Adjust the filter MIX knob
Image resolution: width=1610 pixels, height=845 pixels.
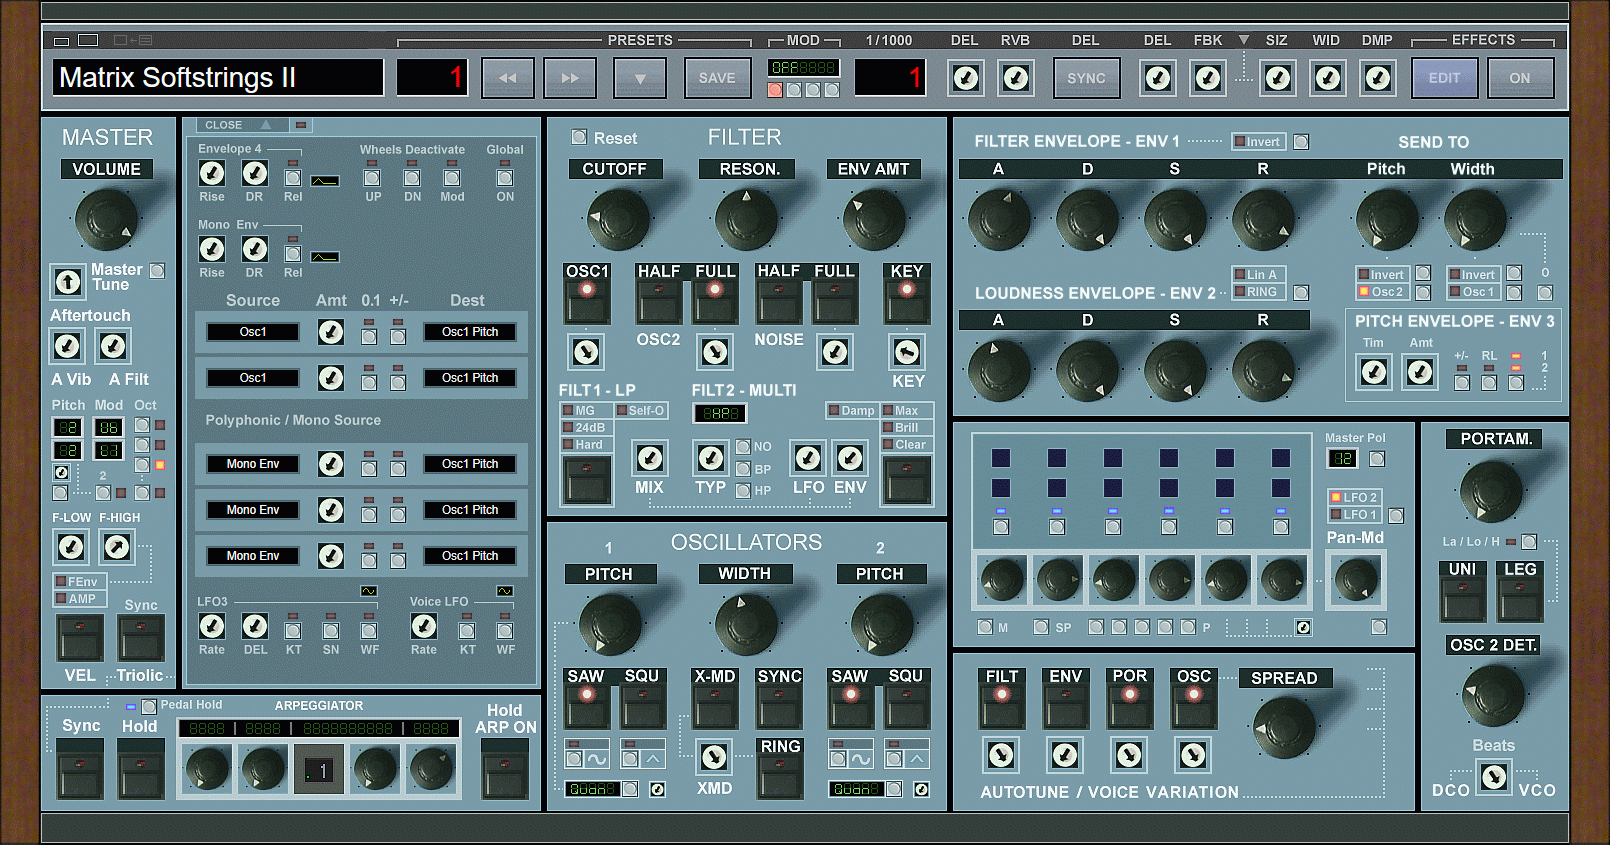(650, 458)
